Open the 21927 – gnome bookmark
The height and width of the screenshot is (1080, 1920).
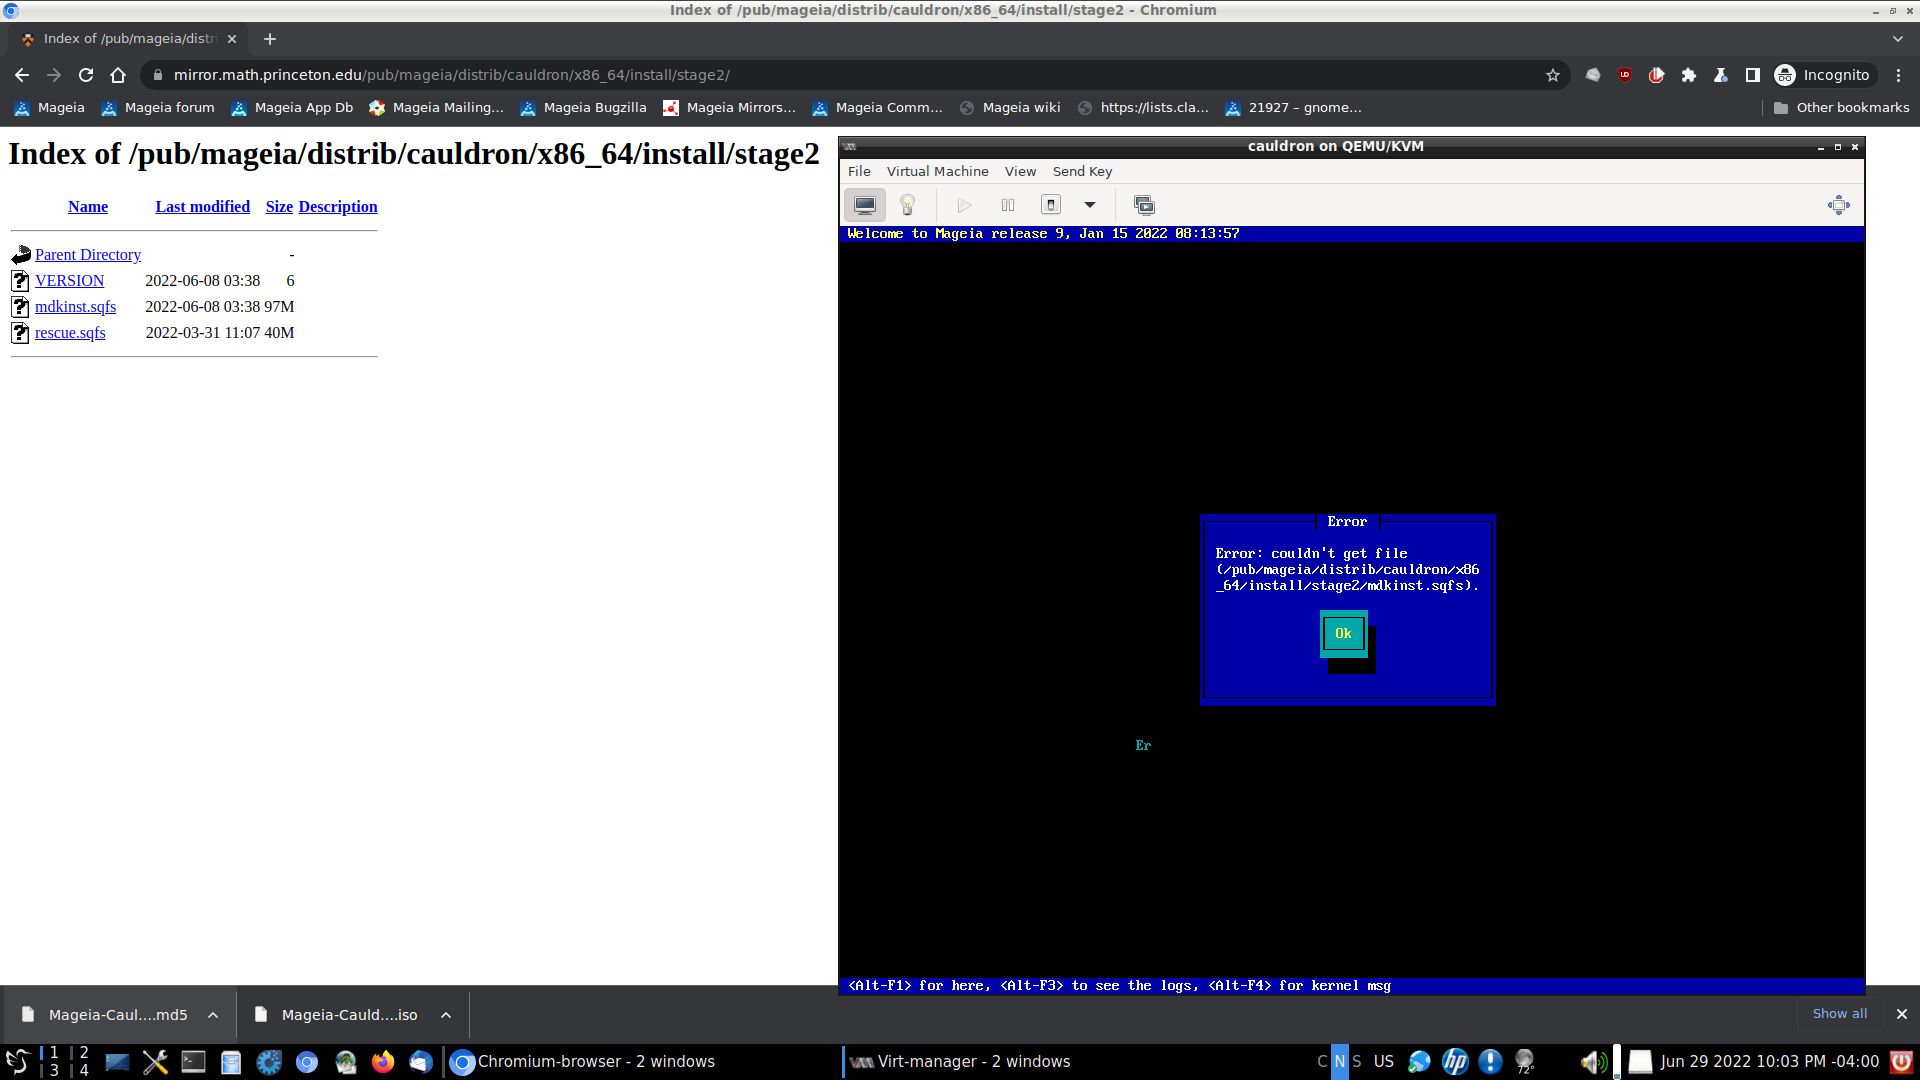[x=1293, y=108]
